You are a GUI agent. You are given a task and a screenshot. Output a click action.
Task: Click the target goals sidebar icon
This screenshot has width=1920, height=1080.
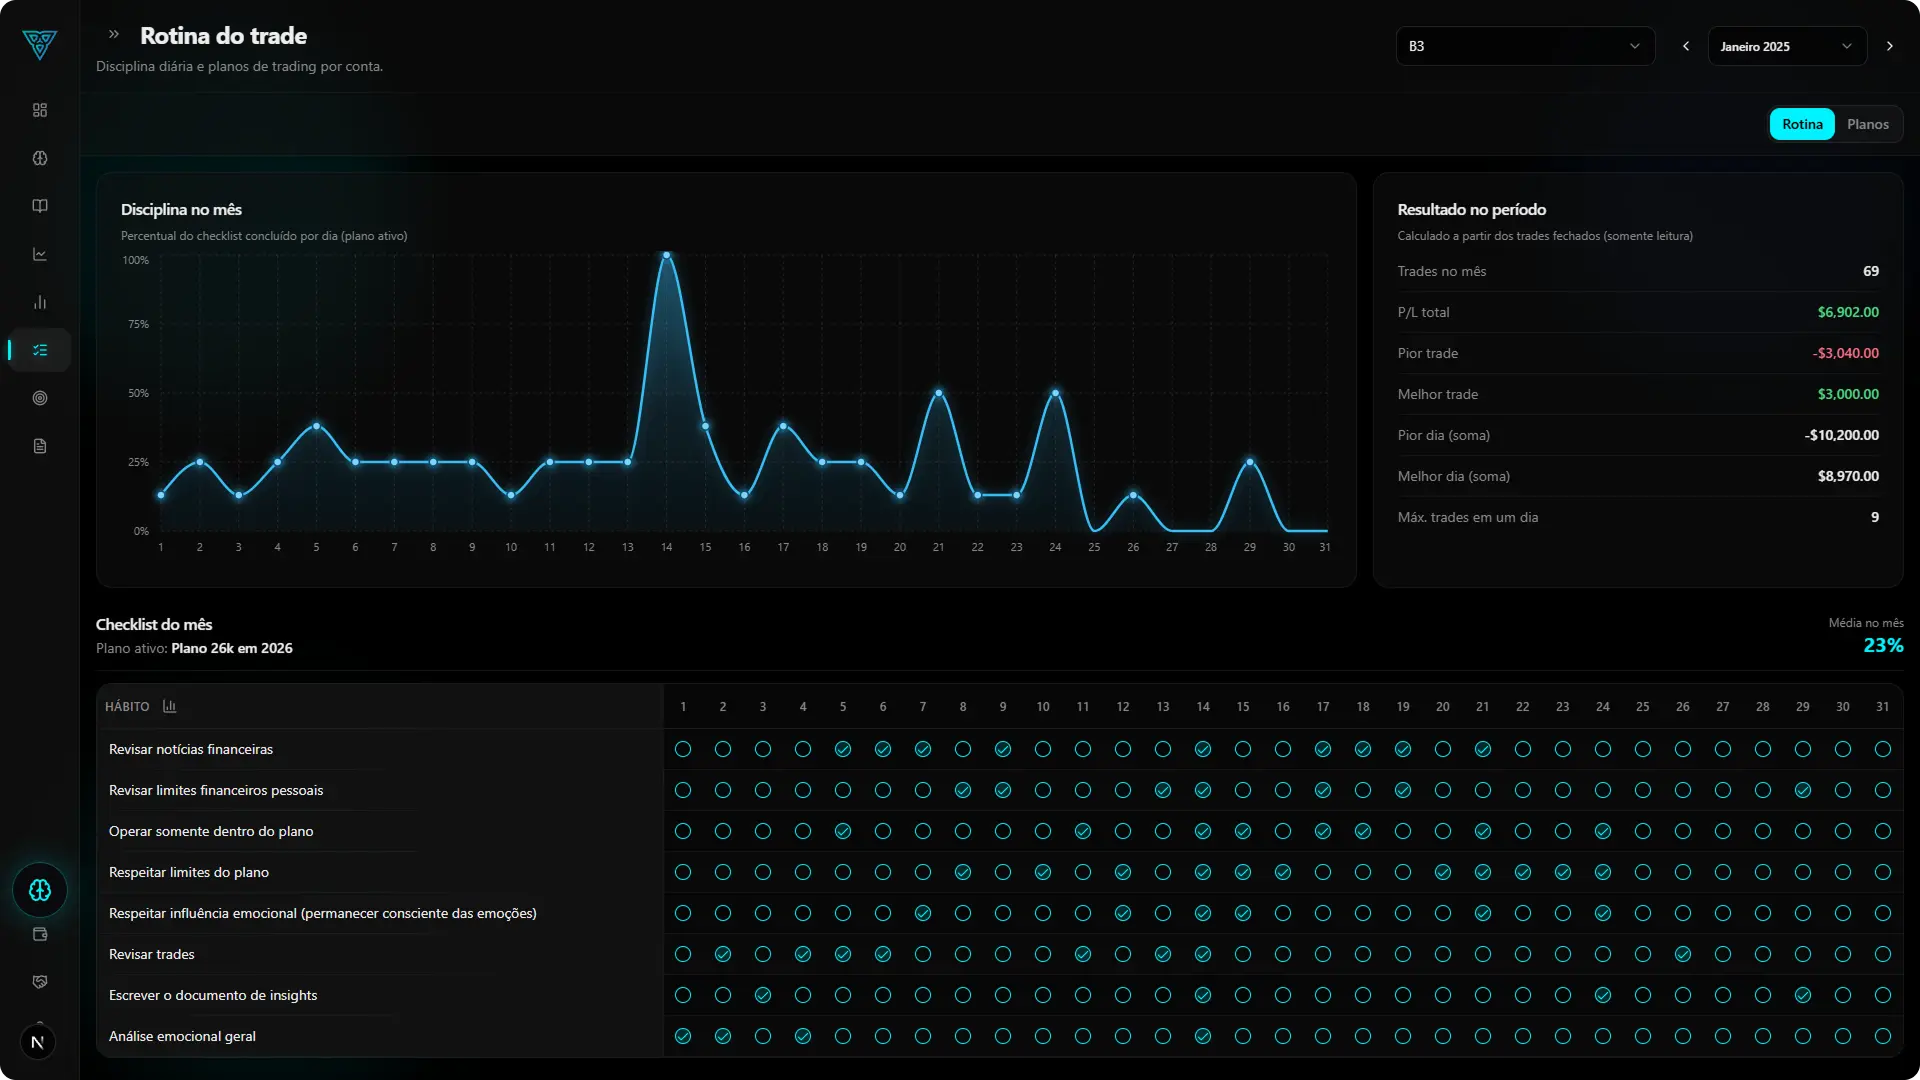[40, 398]
